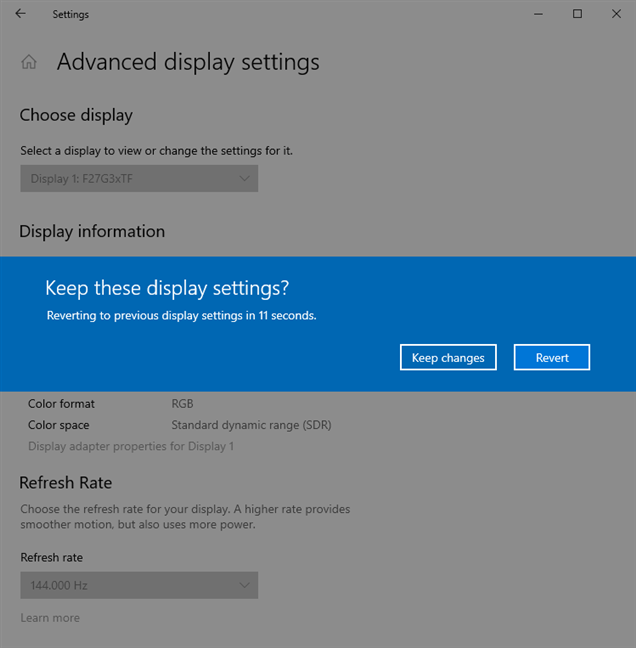The image size is (636, 648).
Task: Maximize the Settings window
Action: [577, 14]
